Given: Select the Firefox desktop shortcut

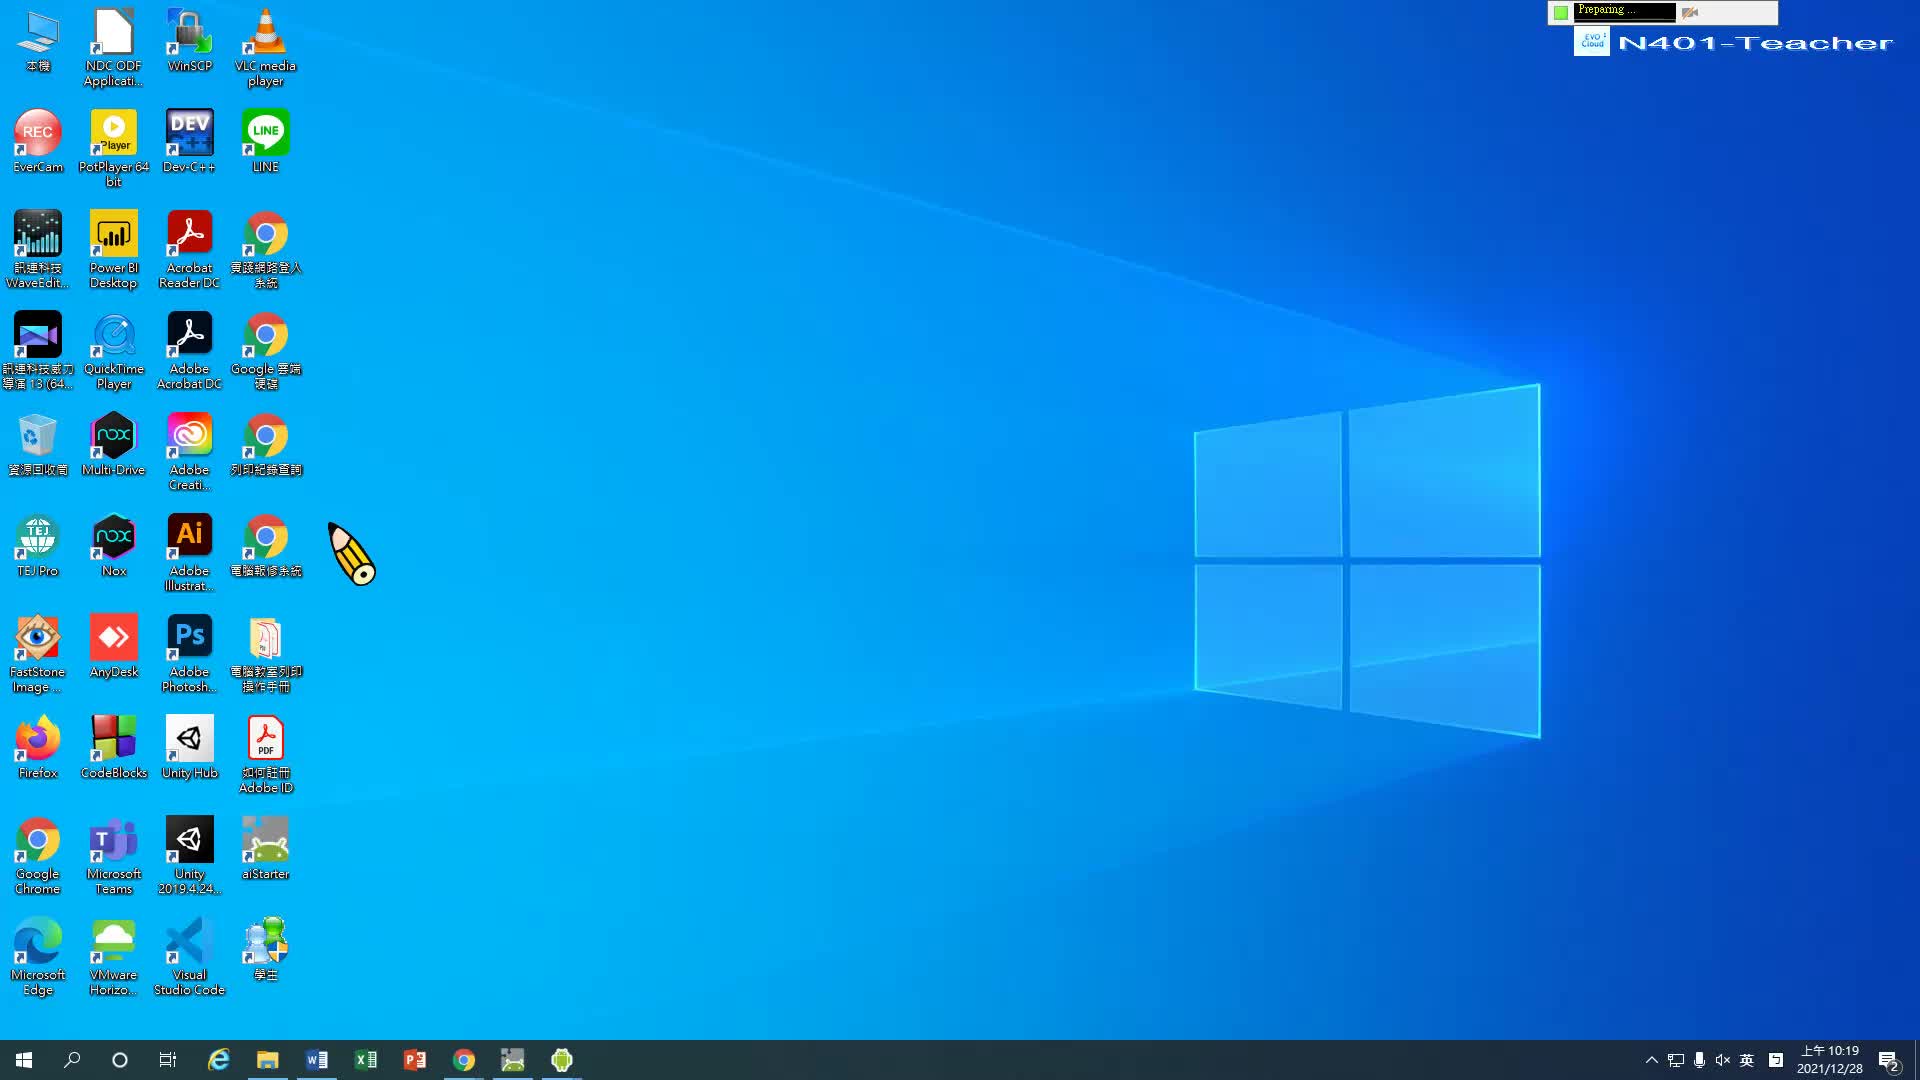Looking at the screenshot, I should tap(38, 747).
